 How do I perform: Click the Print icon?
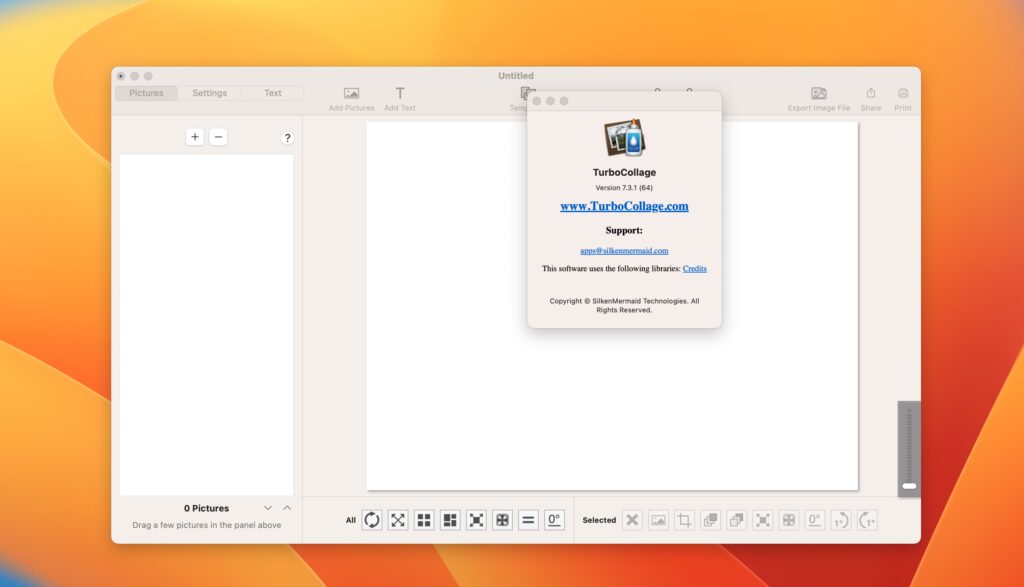tap(902, 95)
